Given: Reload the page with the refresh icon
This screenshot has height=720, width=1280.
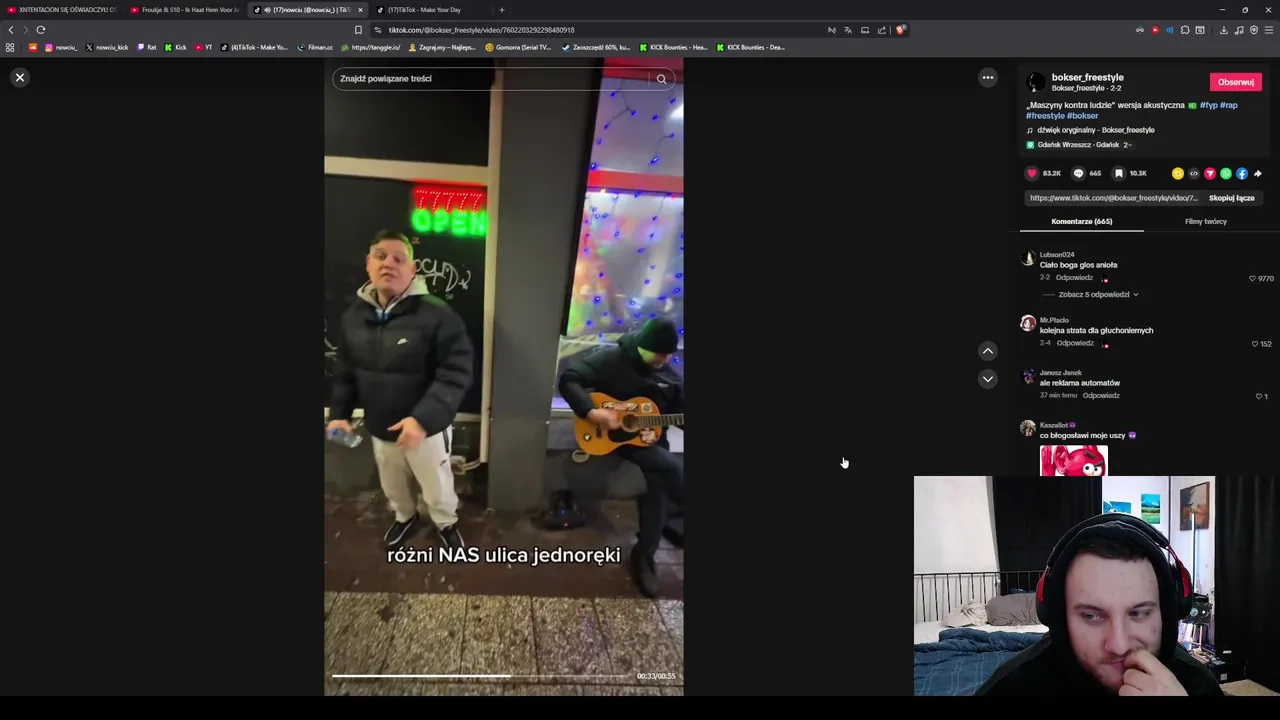Looking at the screenshot, I should (x=41, y=30).
